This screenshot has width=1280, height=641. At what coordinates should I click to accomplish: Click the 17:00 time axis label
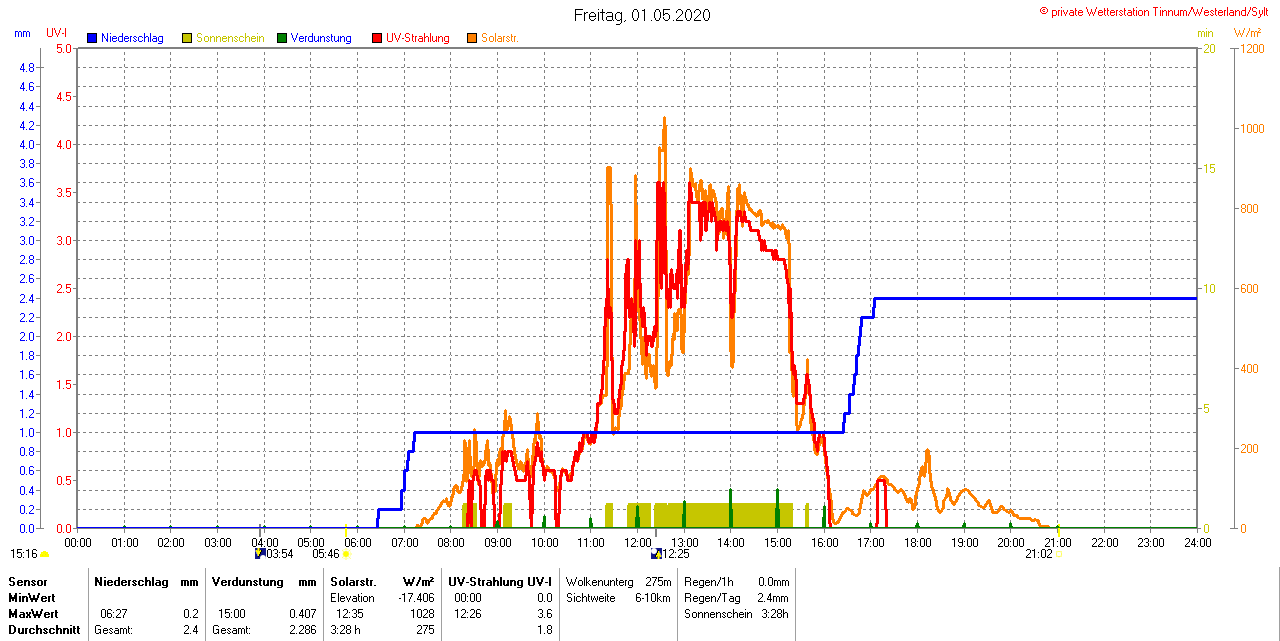pyautogui.click(x=871, y=542)
